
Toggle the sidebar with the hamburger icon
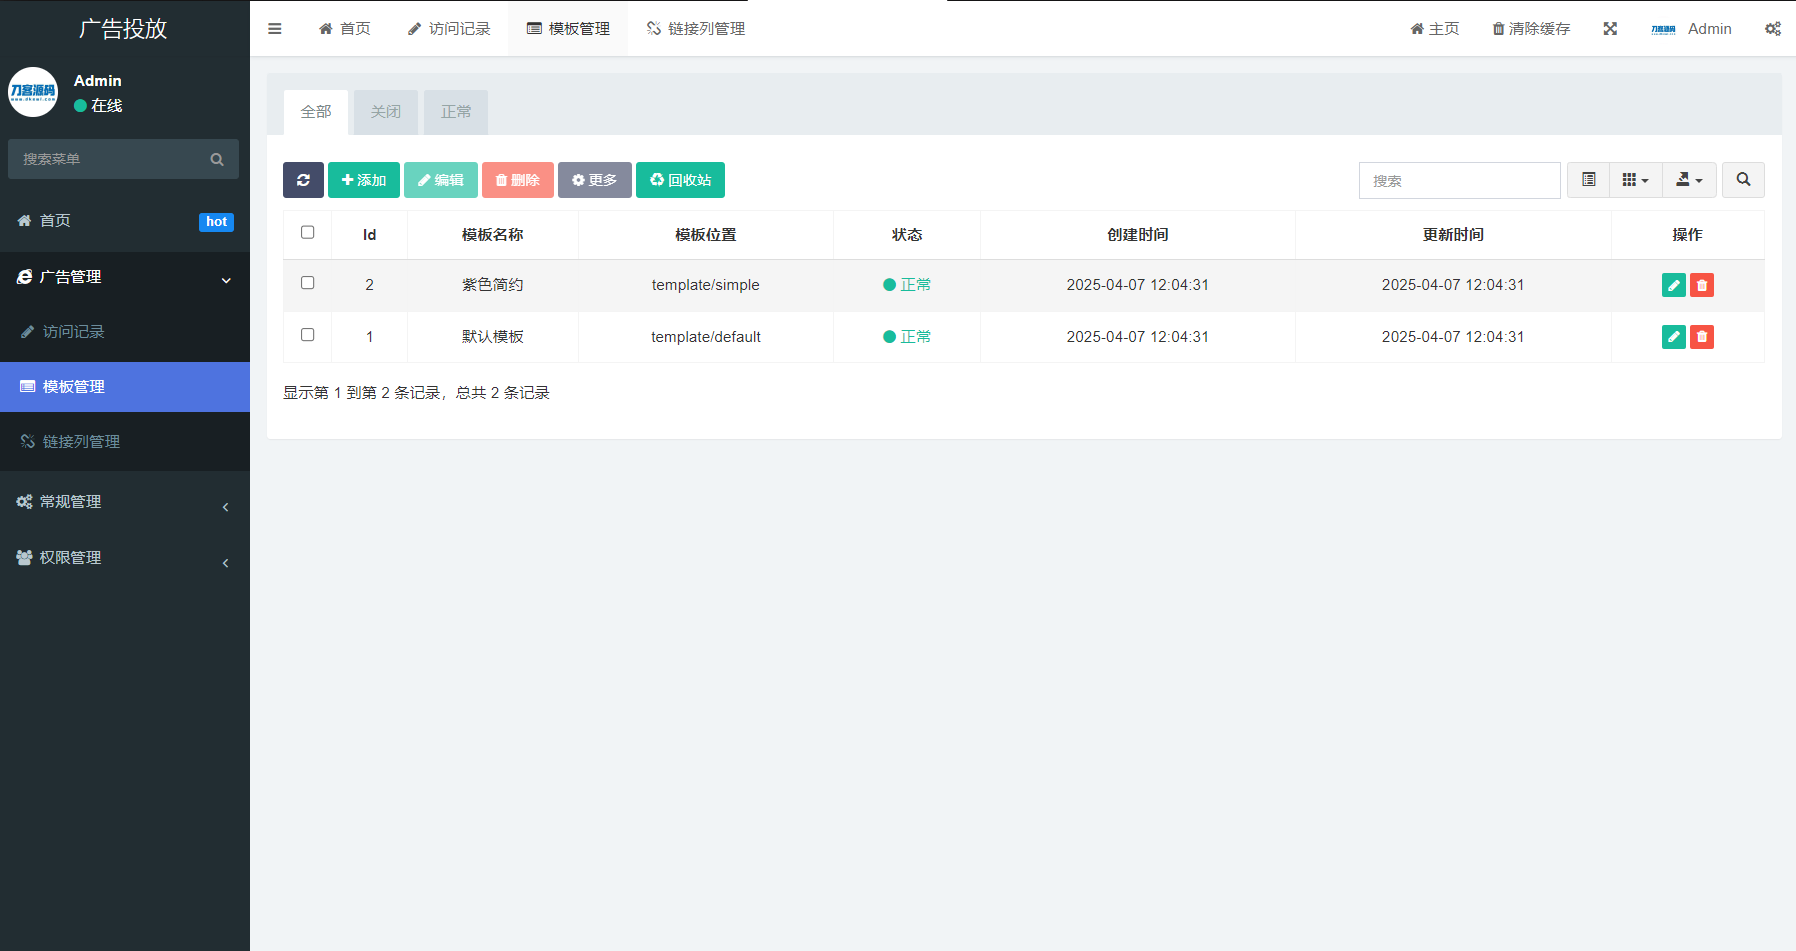point(275,28)
